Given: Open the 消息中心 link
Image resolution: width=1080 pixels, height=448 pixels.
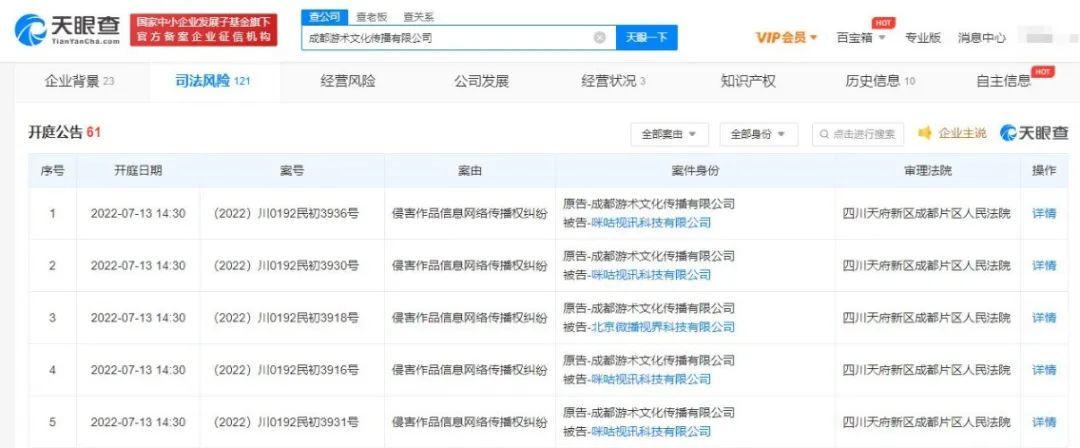Looking at the screenshot, I should [982, 38].
